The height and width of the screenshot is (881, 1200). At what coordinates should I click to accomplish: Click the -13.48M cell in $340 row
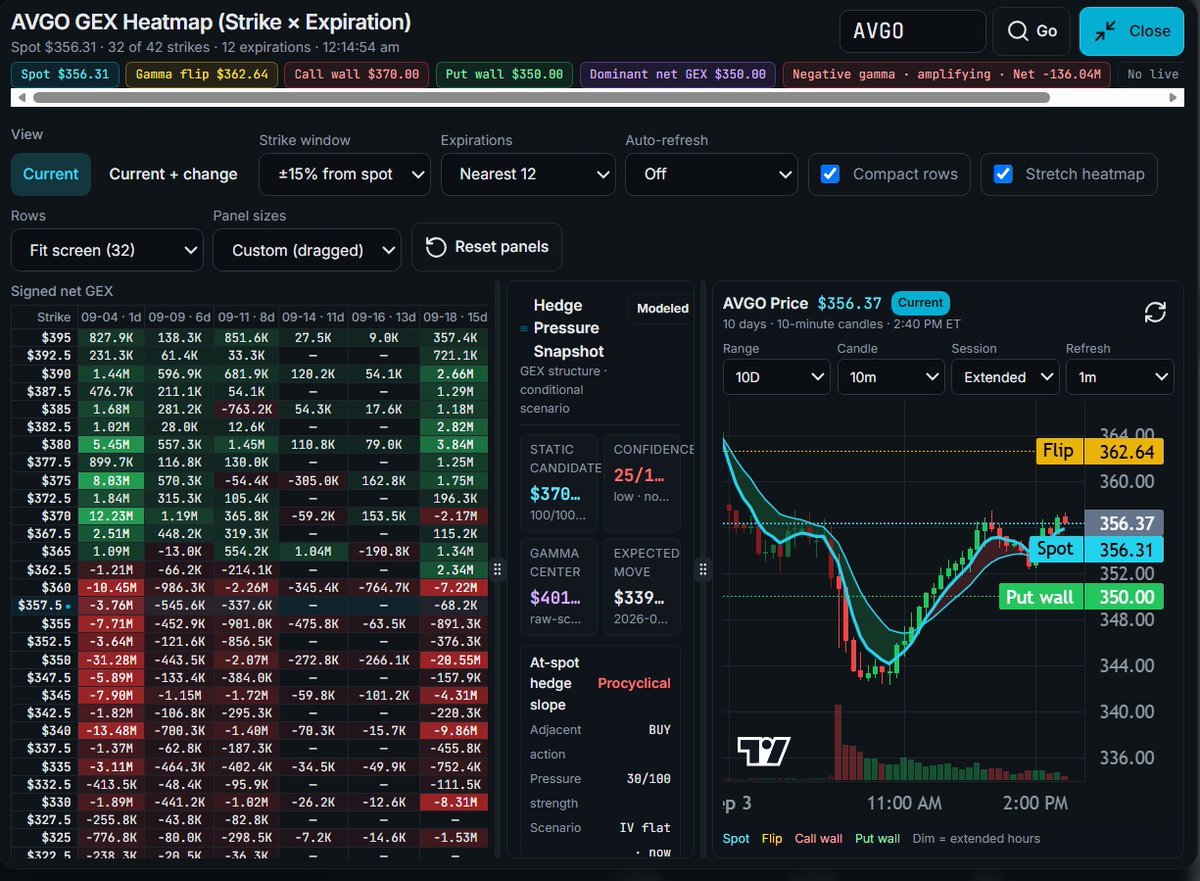pyautogui.click(x=111, y=729)
